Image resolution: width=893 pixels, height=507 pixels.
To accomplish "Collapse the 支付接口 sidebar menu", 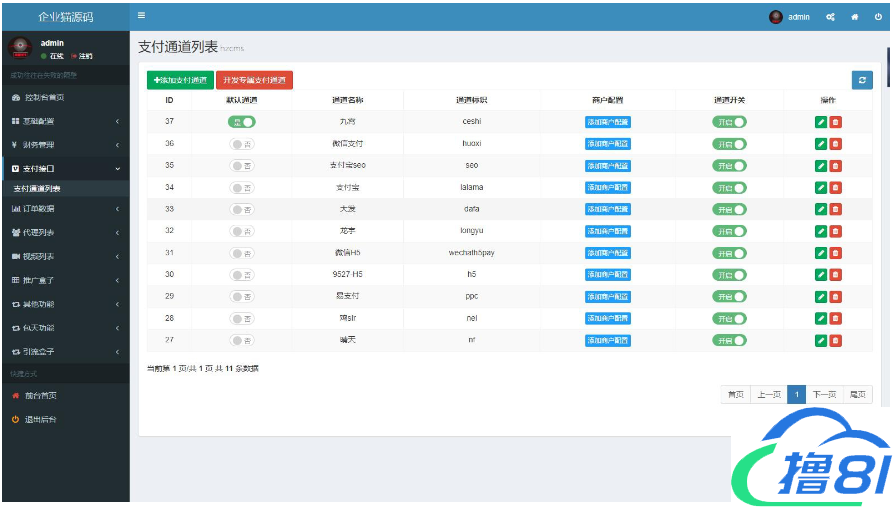I will (65, 169).
